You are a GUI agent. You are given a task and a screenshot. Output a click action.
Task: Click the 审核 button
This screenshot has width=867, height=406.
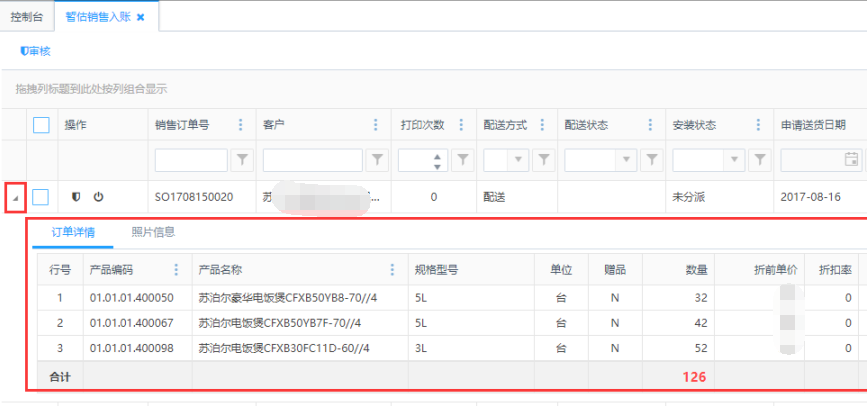[x=36, y=51]
